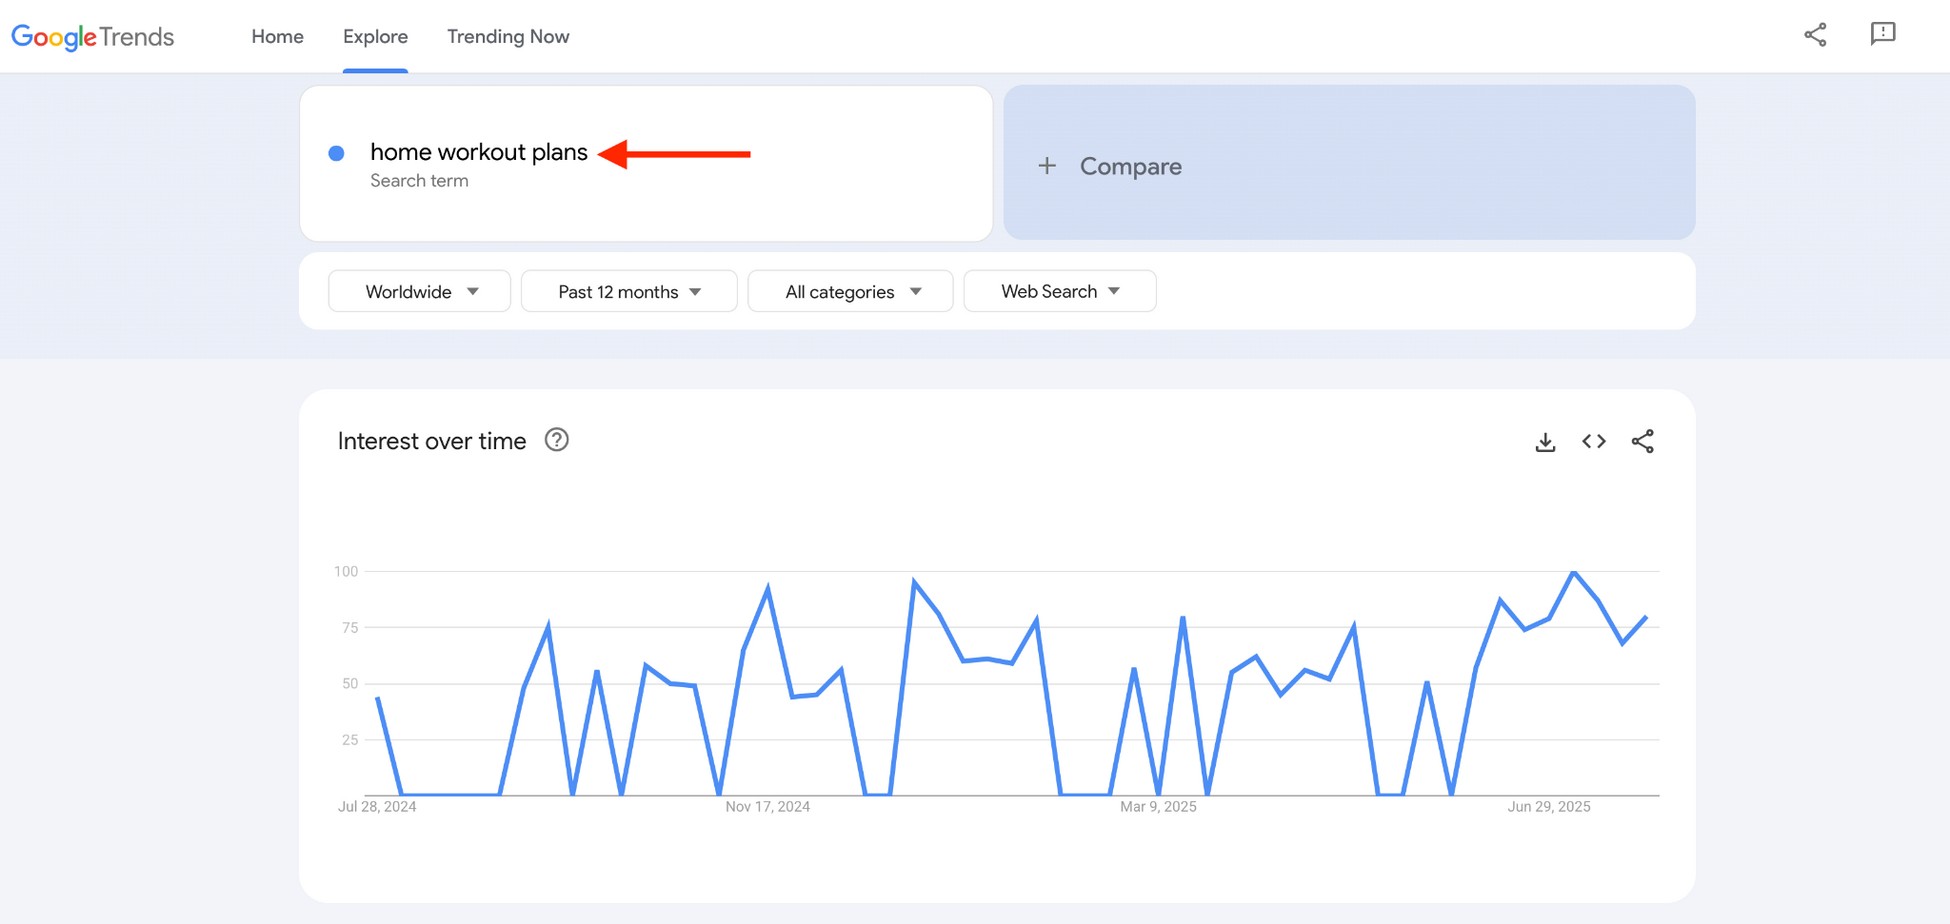Image resolution: width=1950 pixels, height=924 pixels.
Task: Click the Google Trends logo
Action: point(92,37)
